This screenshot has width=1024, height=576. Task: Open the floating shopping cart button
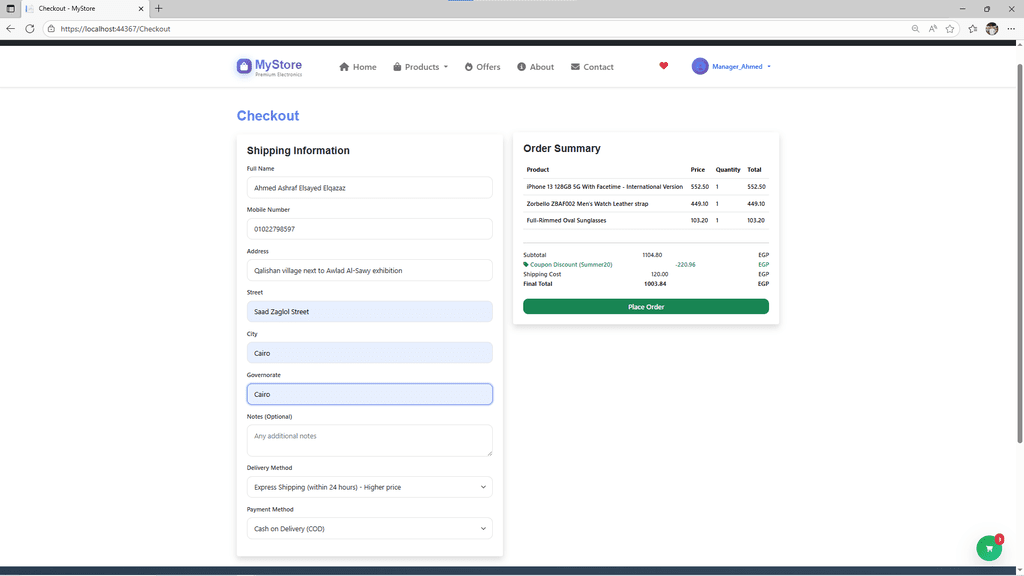click(x=989, y=548)
